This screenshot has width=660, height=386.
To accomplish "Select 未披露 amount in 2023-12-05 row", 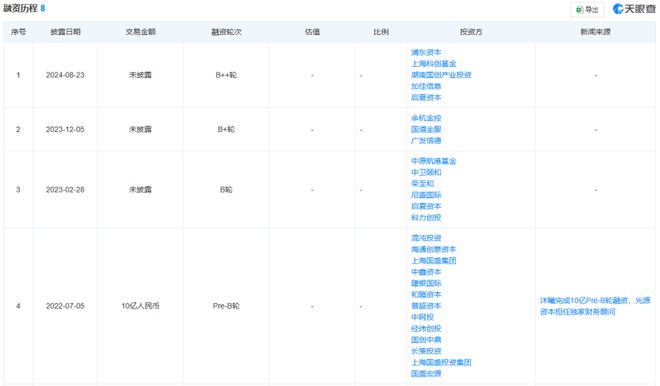I will (141, 130).
